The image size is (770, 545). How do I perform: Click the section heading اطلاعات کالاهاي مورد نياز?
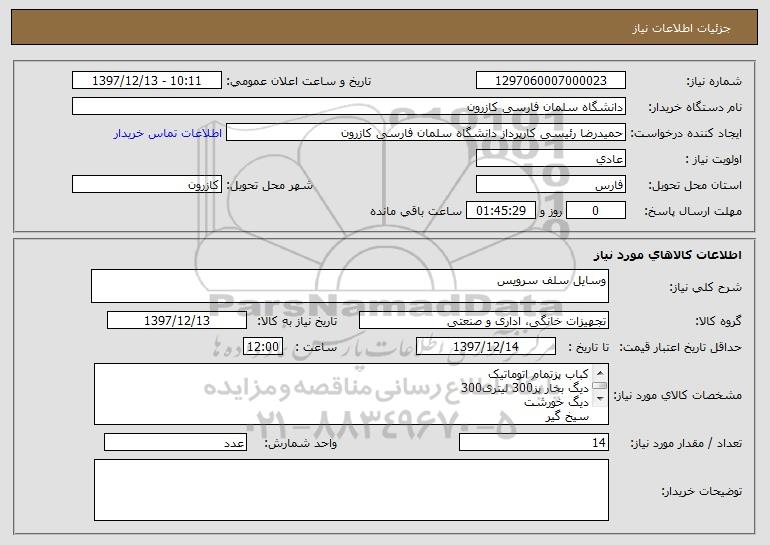tap(667, 255)
